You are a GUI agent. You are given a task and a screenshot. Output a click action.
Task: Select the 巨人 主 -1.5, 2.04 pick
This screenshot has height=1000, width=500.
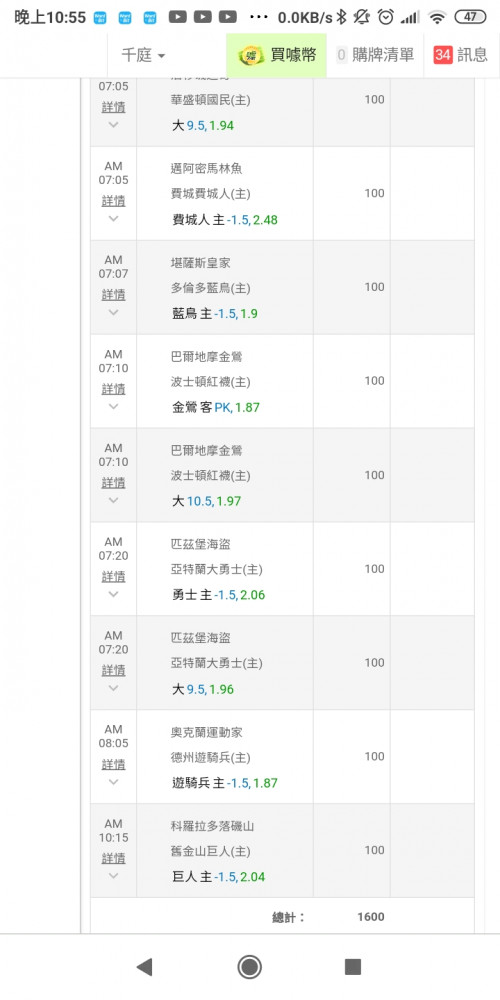(219, 877)
